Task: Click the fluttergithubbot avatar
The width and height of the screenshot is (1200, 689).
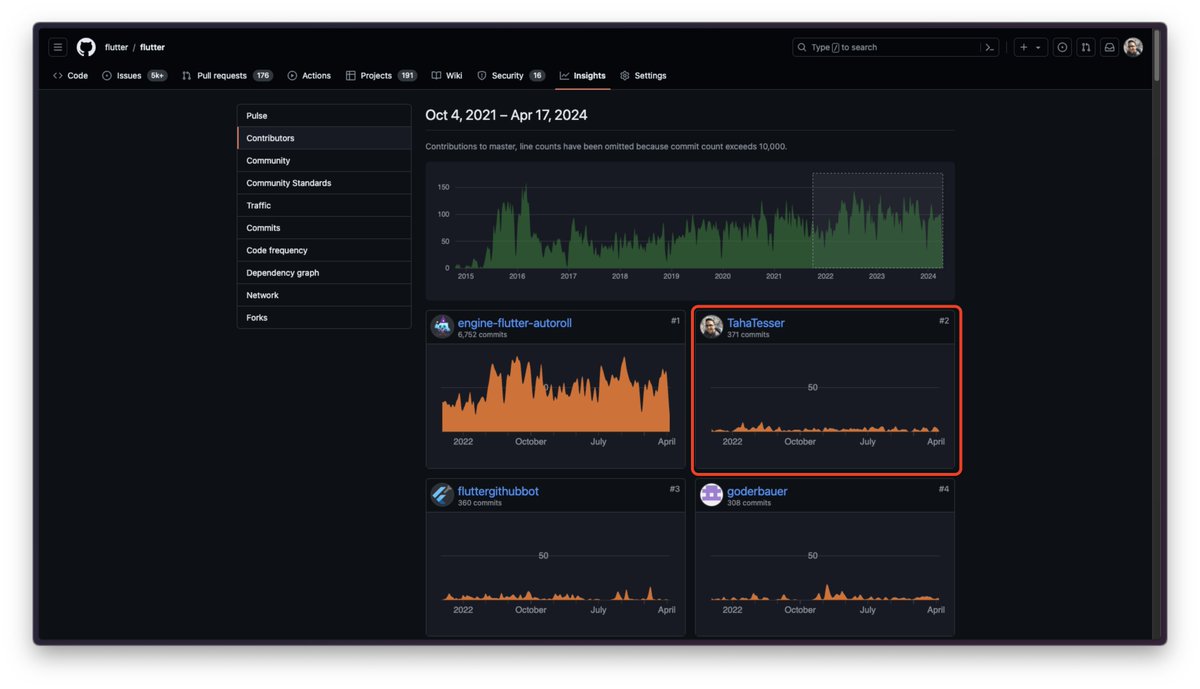Action: pos(442,495)
